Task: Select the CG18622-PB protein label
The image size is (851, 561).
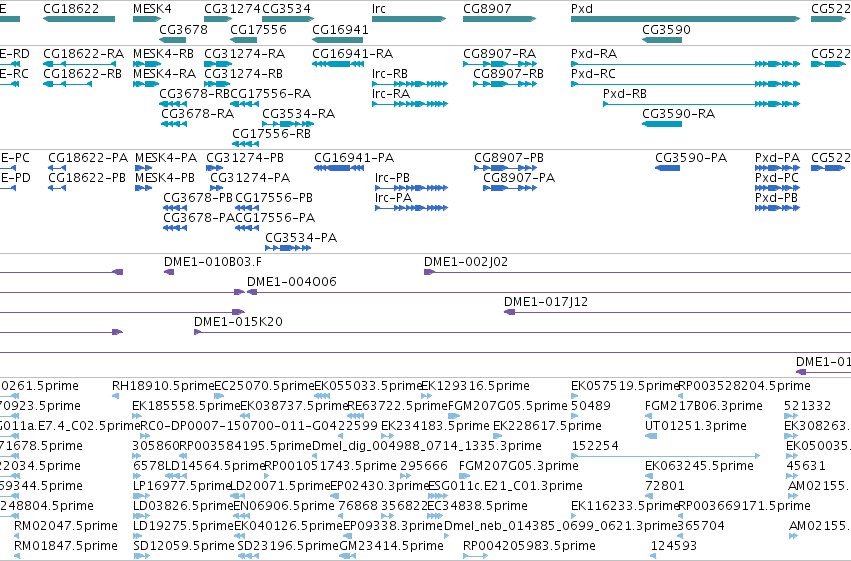Action: (x=87, y=178)
